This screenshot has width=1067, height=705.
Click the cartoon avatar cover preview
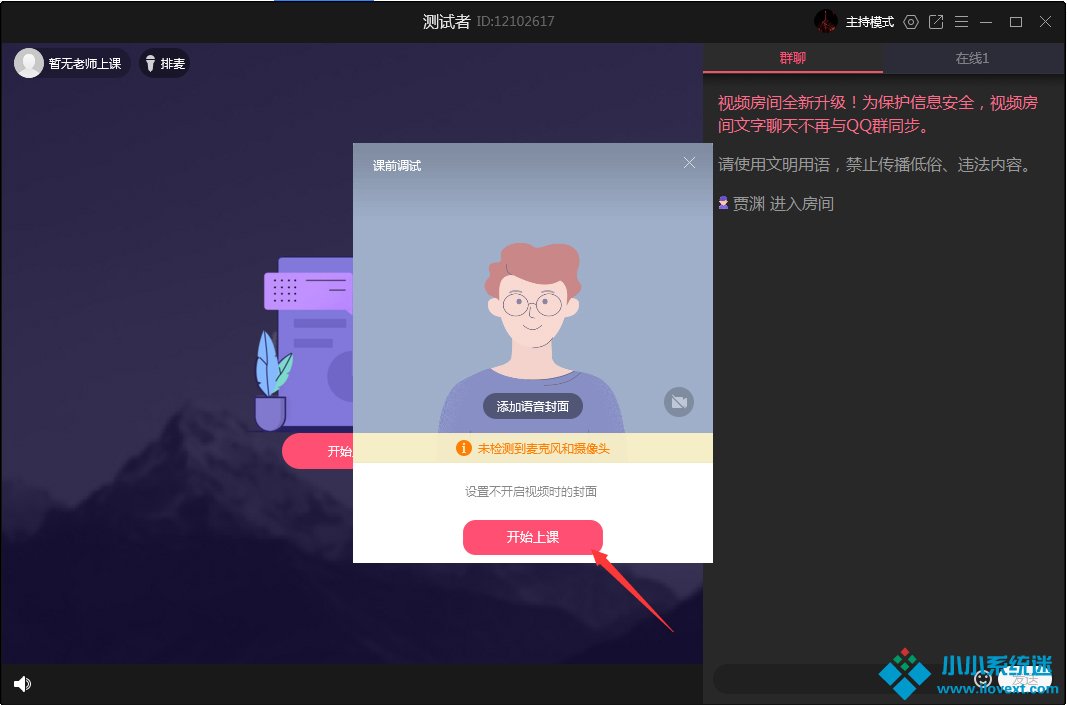533,310
